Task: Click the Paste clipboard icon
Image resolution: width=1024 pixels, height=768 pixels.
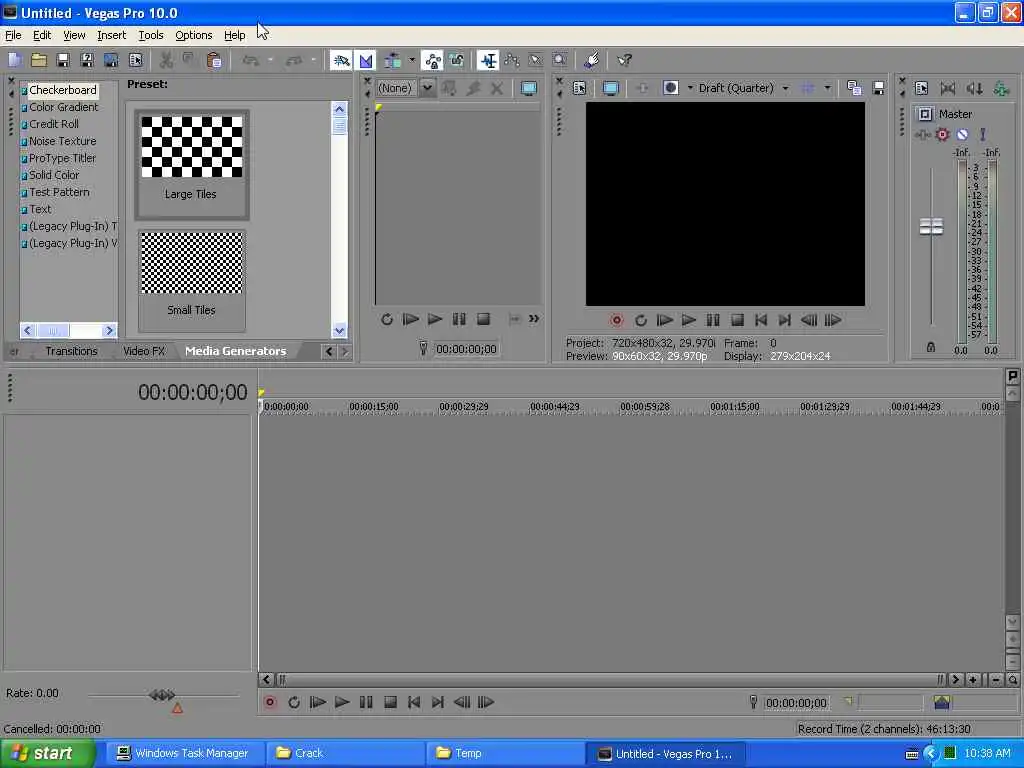Action: (214, 61)
